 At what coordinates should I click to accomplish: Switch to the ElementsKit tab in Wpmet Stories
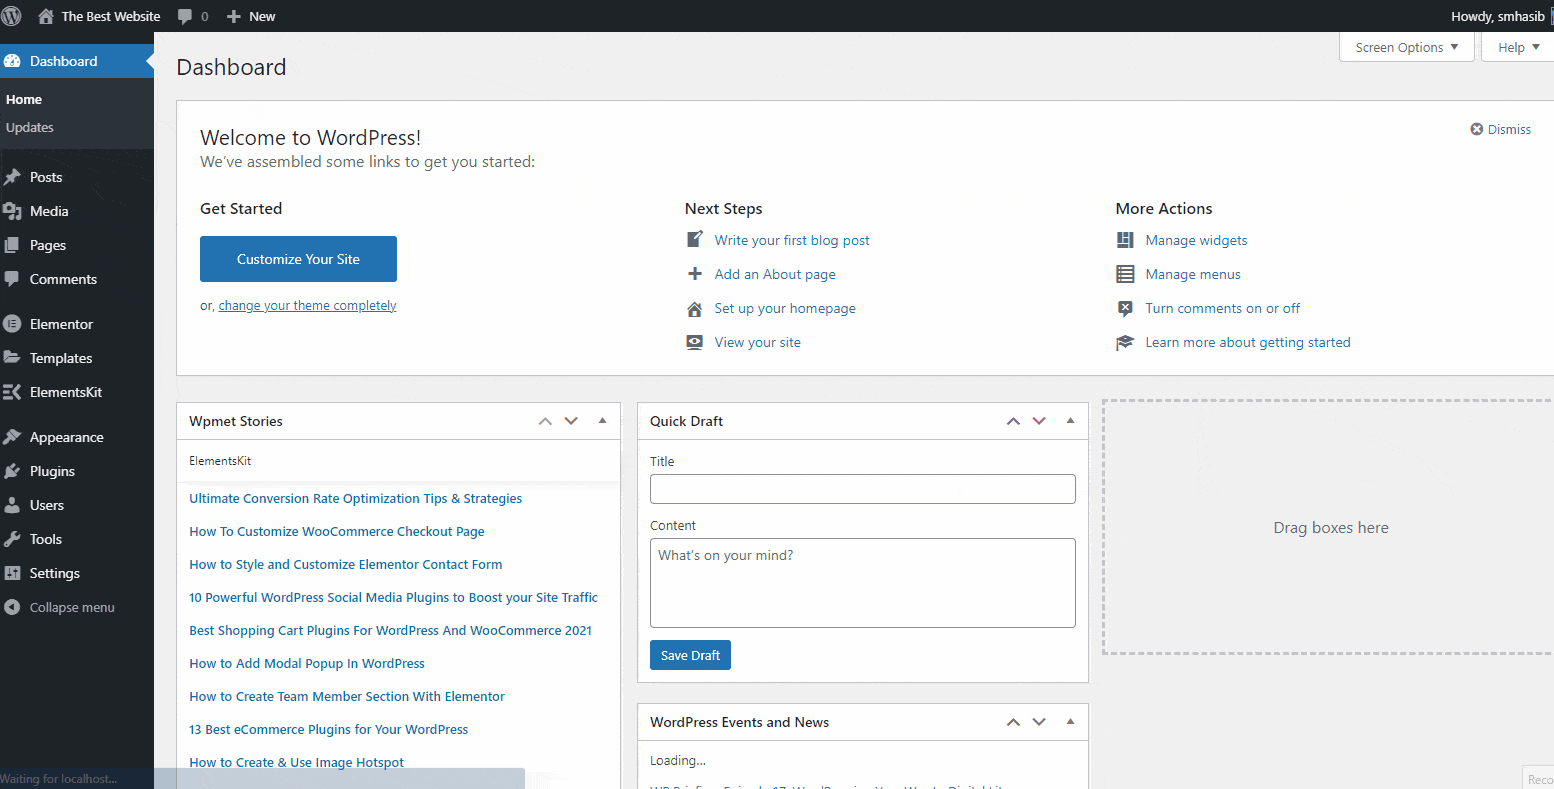[x=220, y=461]
